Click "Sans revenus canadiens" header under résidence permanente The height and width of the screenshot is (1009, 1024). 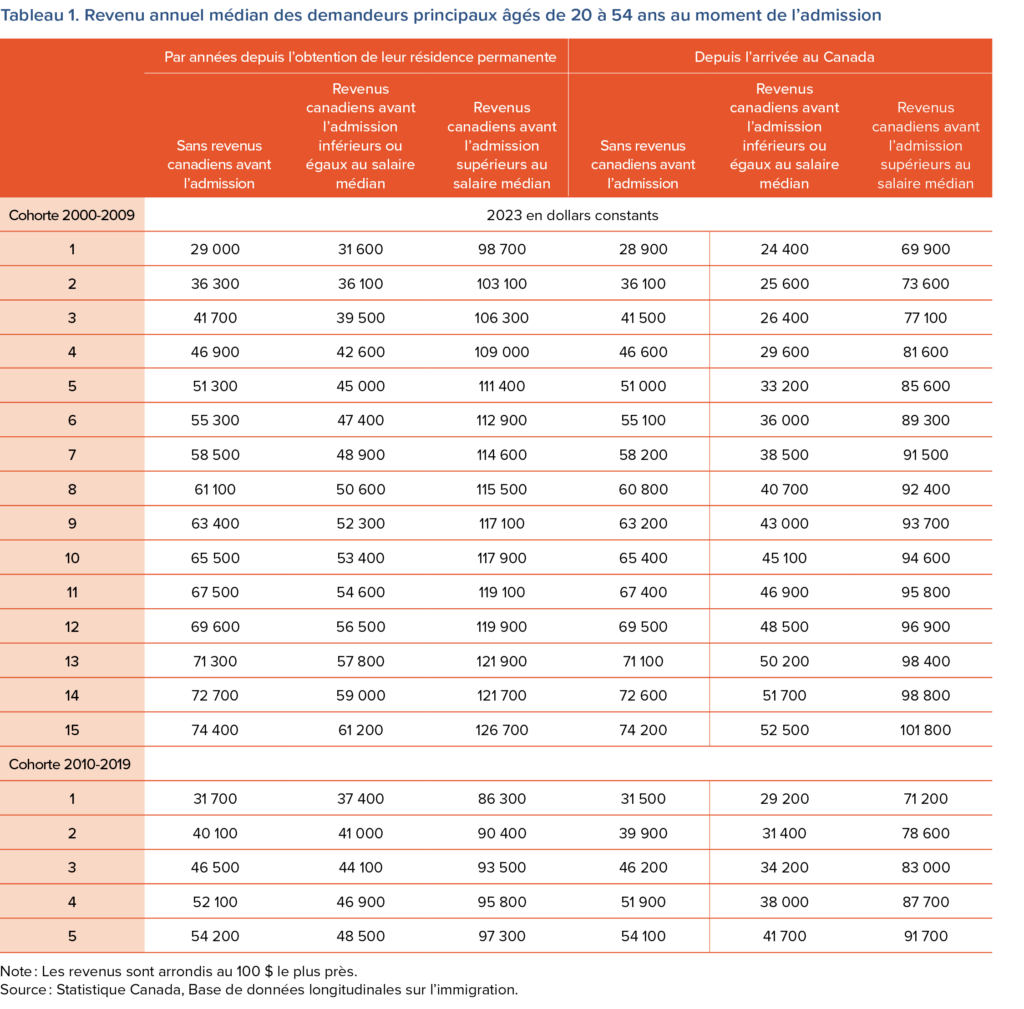point(219,164)
